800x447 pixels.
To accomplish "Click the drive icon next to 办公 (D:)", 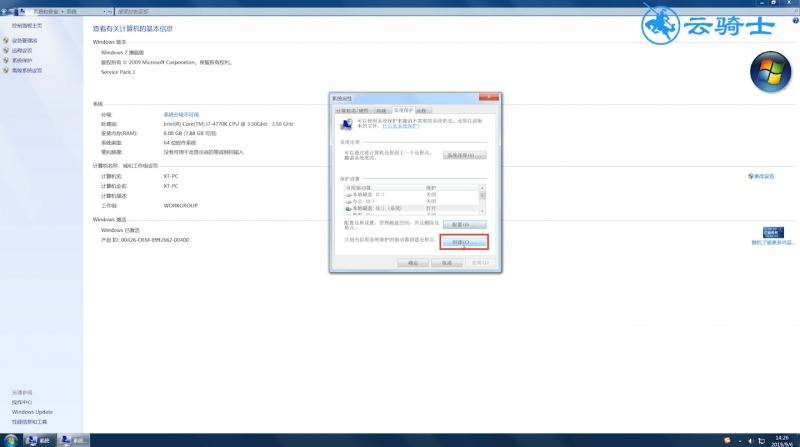I will click(348, 202).
